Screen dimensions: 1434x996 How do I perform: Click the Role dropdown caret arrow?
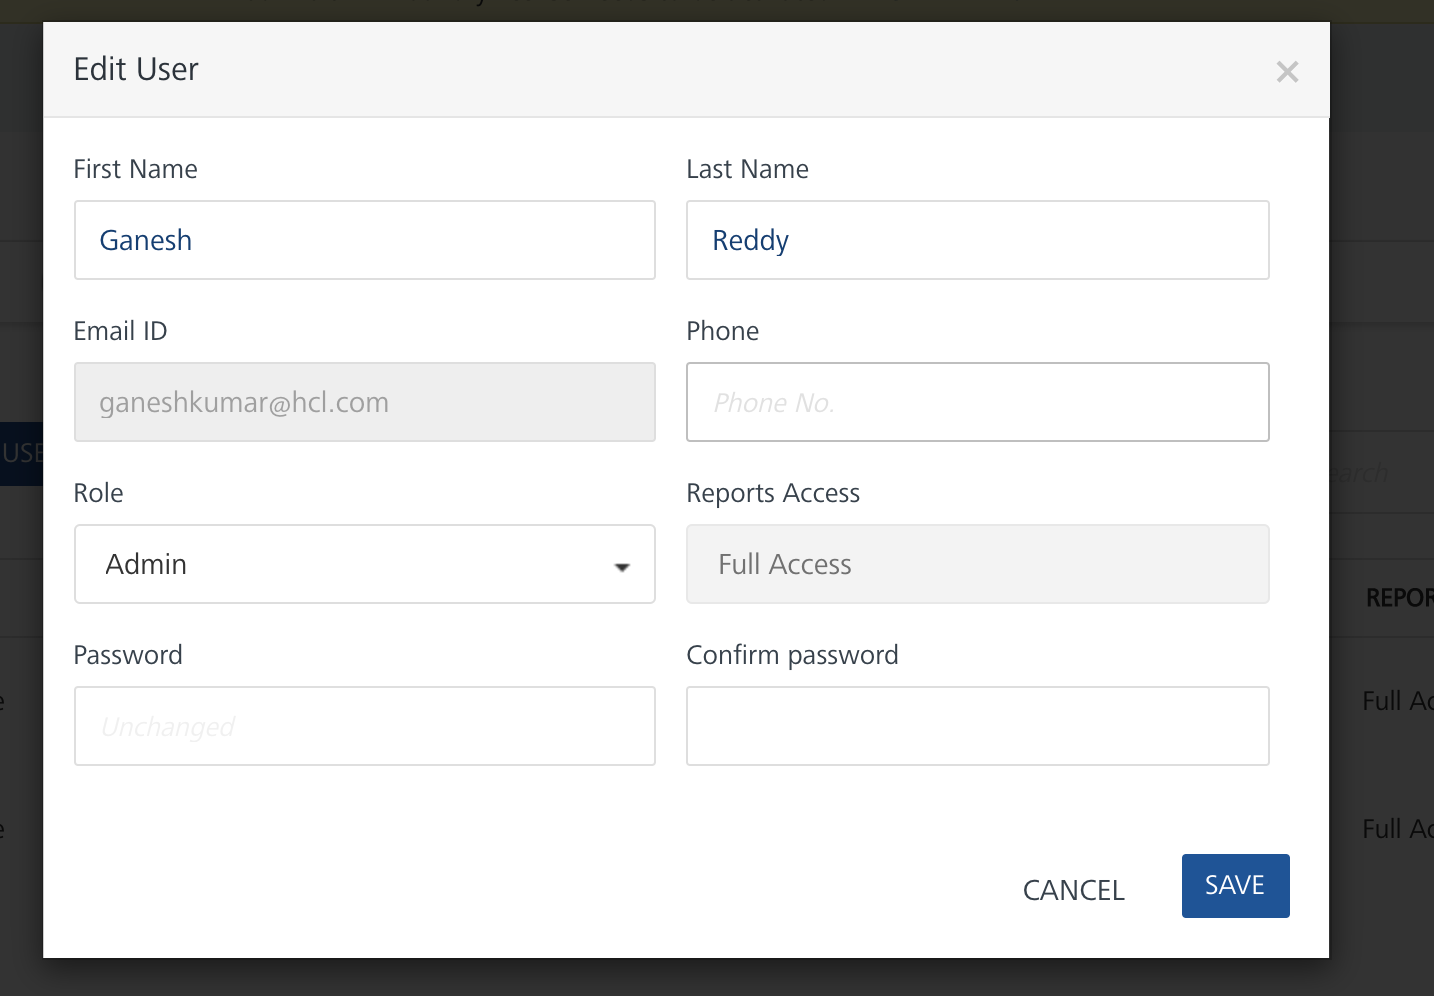(x=622, y=567)
